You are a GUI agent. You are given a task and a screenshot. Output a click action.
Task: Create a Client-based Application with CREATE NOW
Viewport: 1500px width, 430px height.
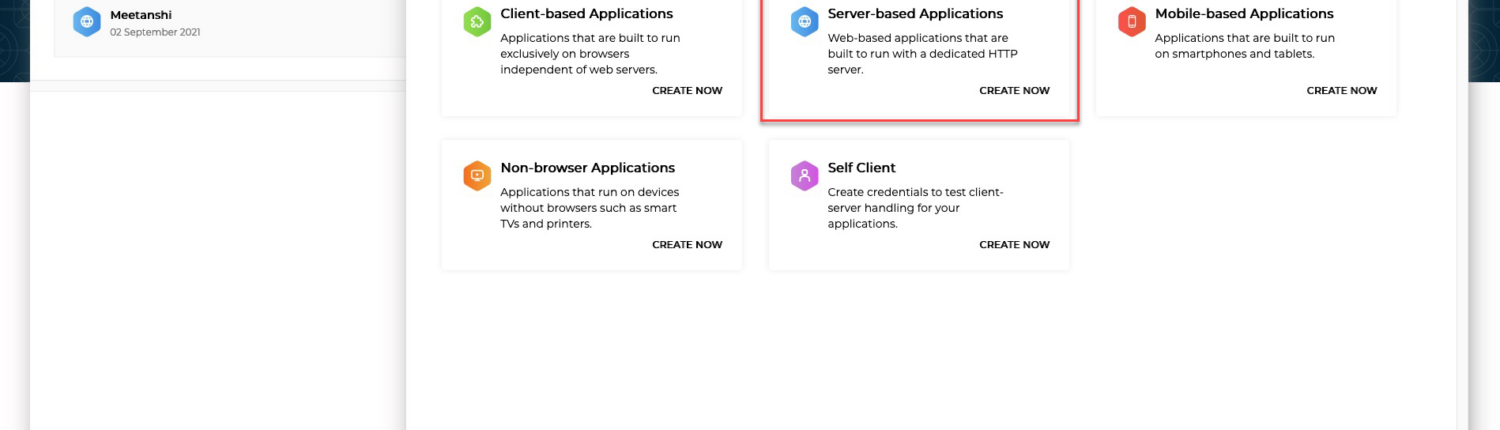pos(687,90)
